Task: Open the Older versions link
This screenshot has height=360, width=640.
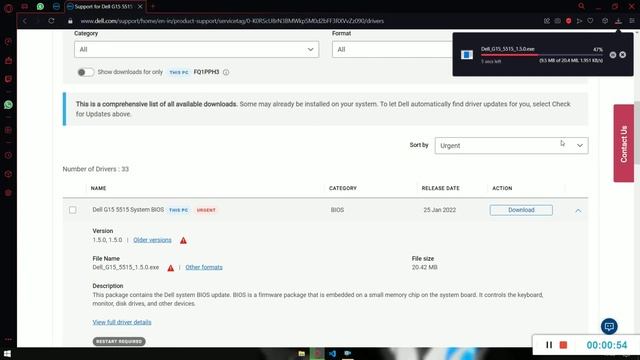Action: [152, 240]
